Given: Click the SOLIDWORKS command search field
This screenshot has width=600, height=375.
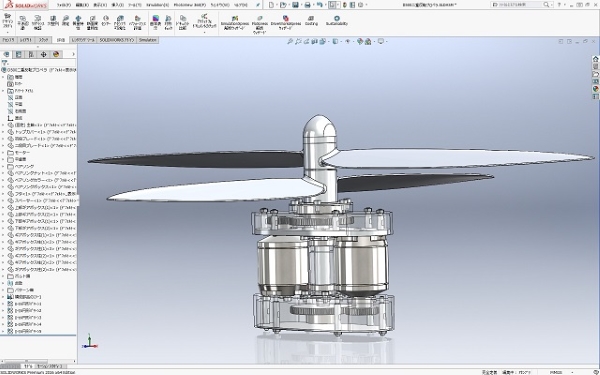Looking at the screenshot, I should [x=520, y=5].
